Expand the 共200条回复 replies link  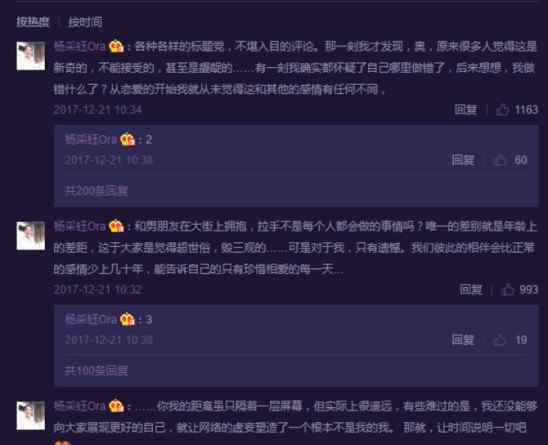click(96, 191)
